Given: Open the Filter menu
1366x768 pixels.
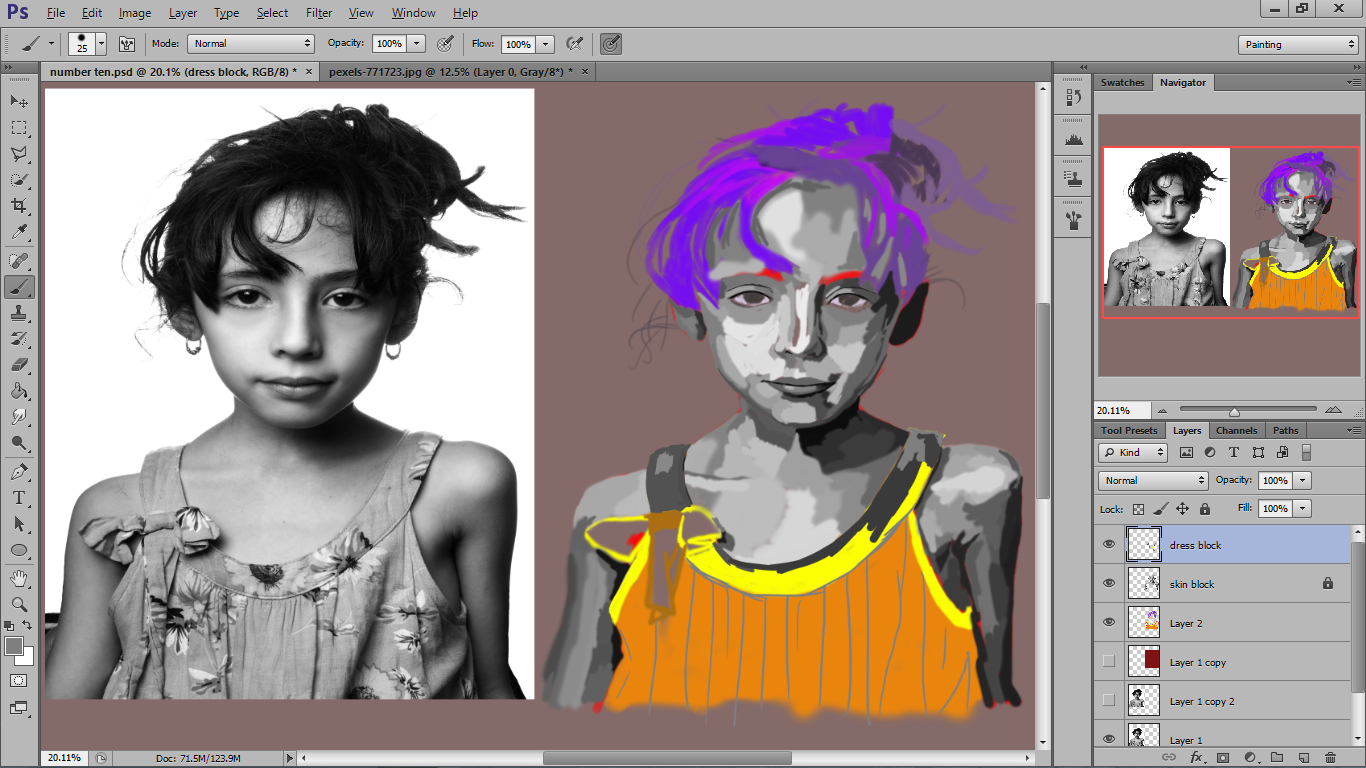Looking at the screenshot, I should click(x=319, y=13).
